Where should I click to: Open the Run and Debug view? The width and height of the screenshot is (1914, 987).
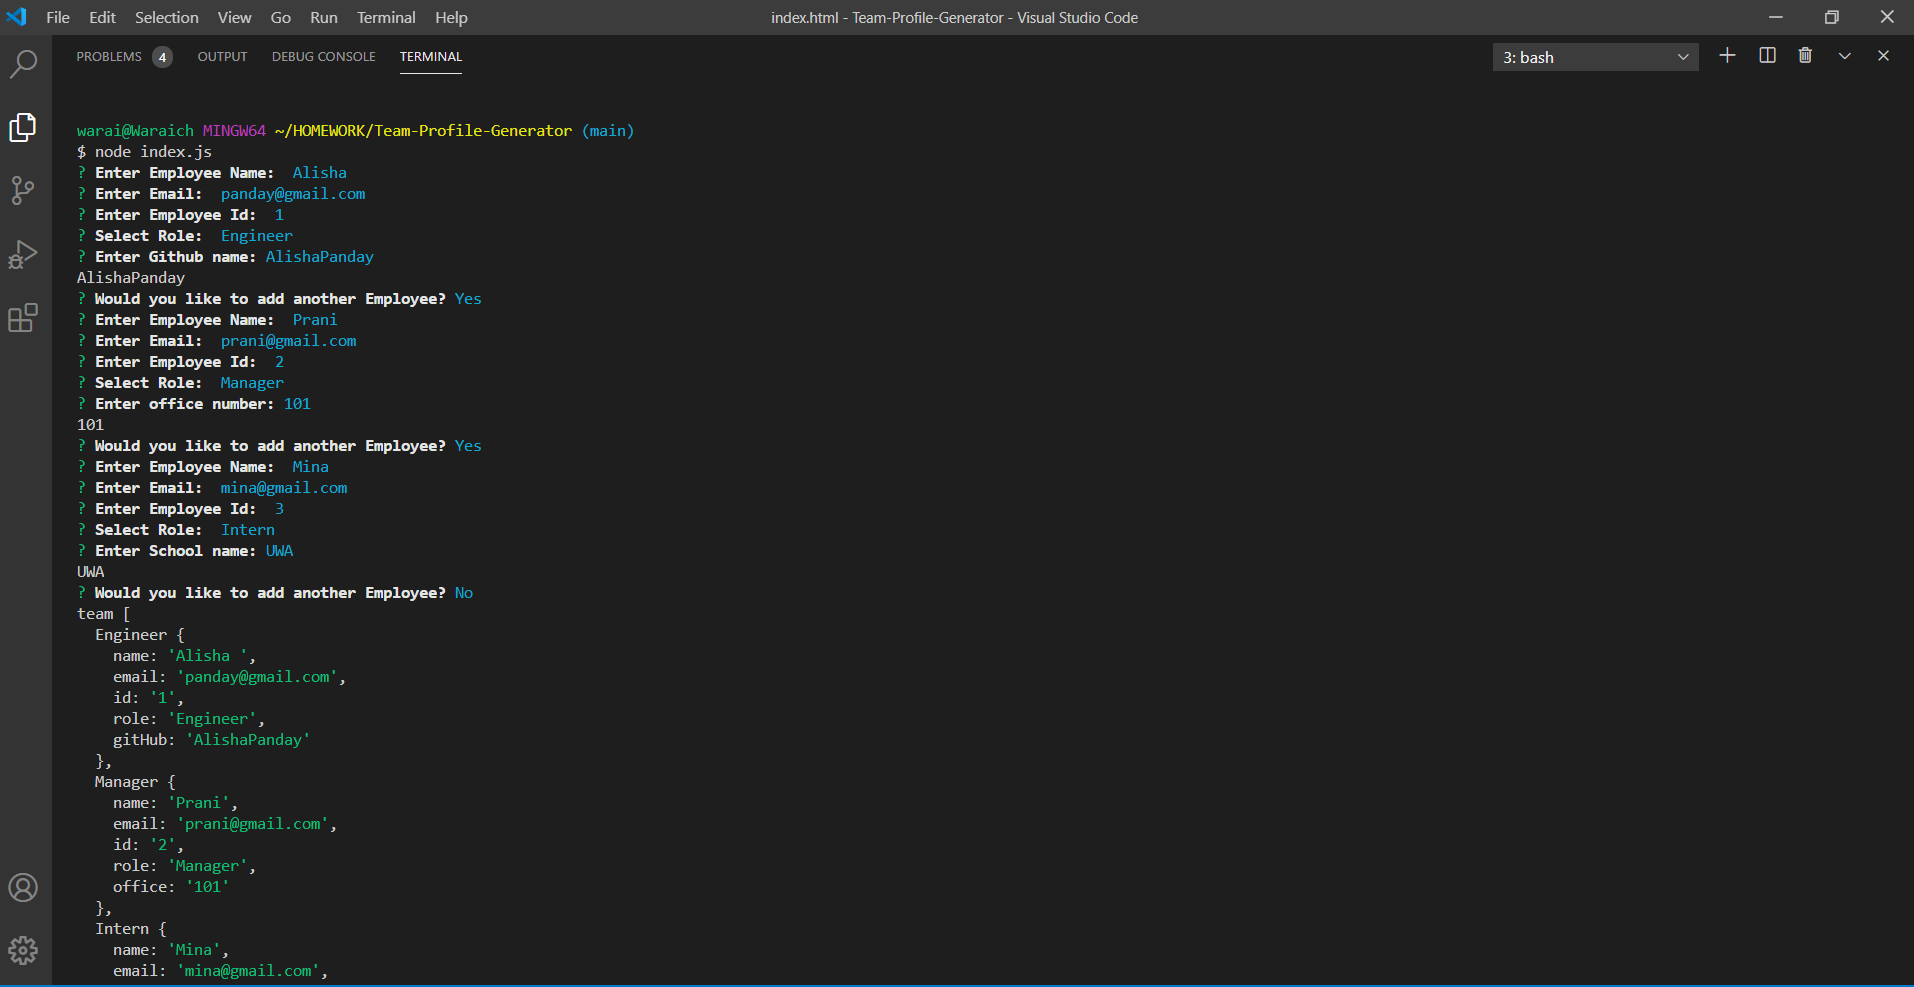[23, 255]
